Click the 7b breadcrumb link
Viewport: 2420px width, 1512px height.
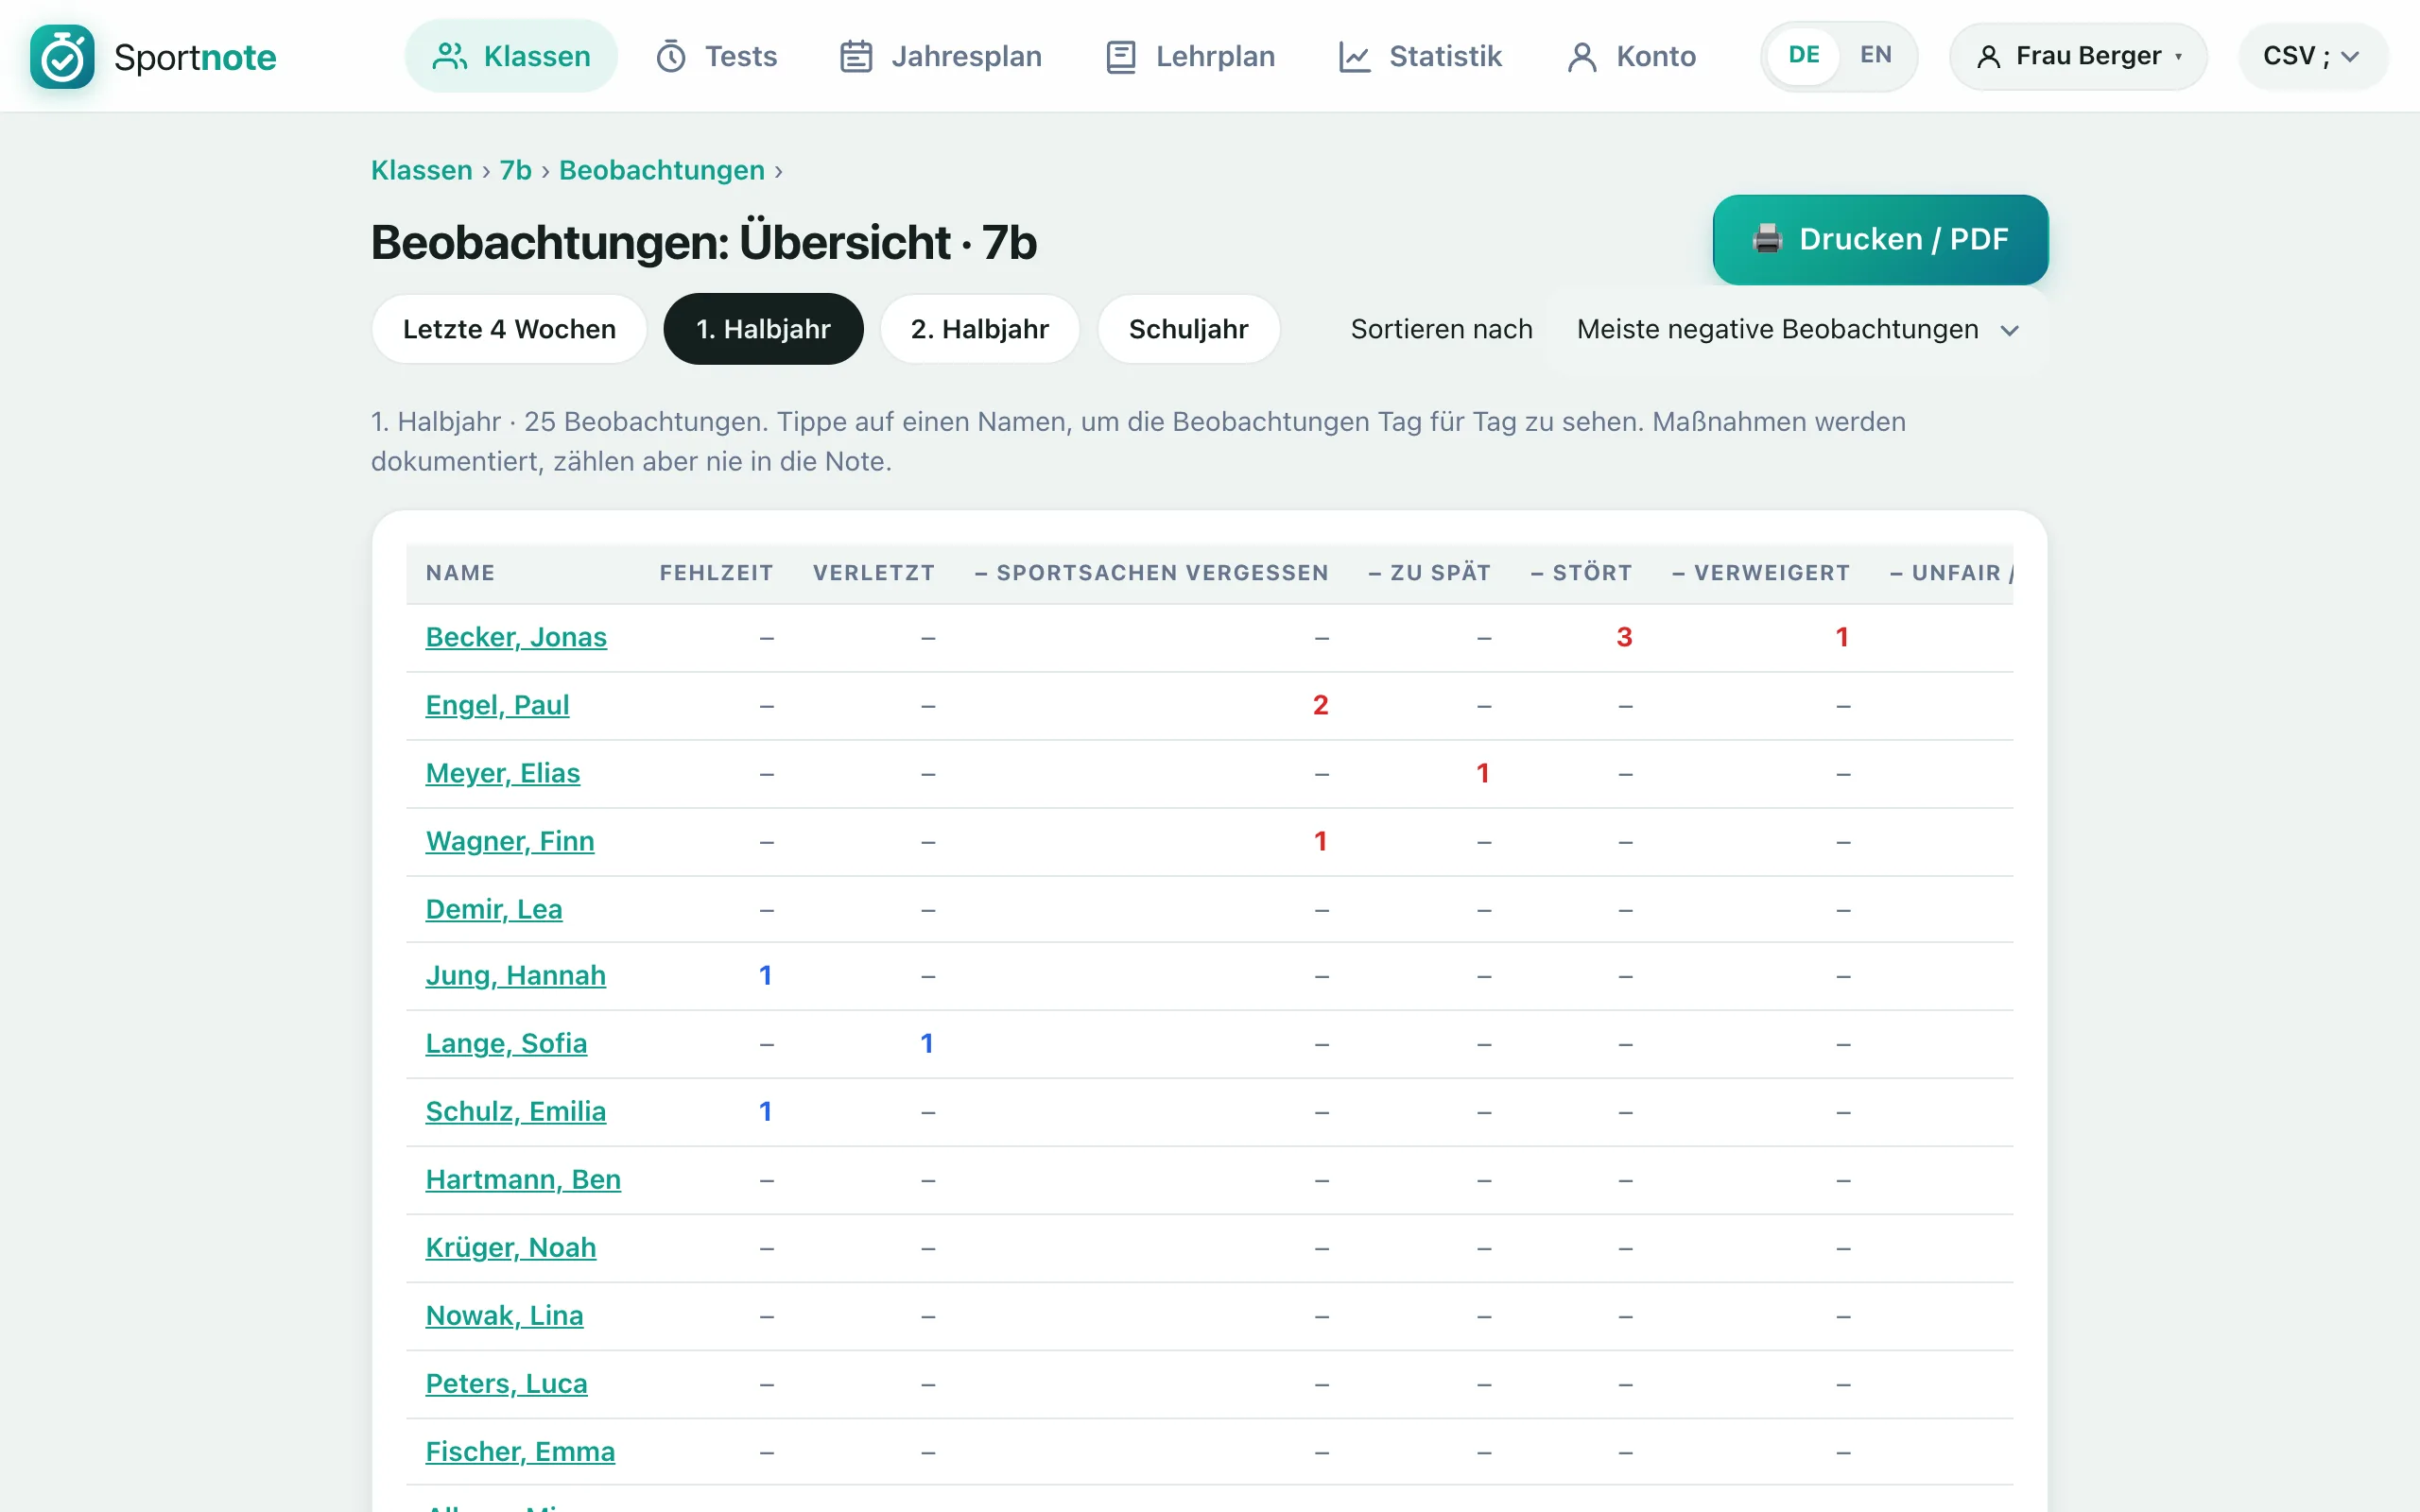[516, 170]
